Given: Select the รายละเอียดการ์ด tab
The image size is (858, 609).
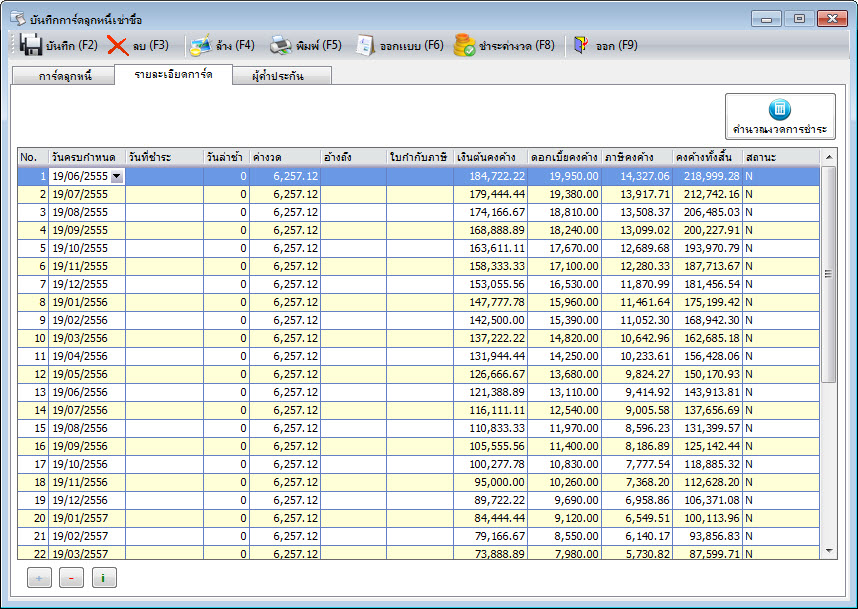Looking at the screenshot, I should [x=173, y=74].
